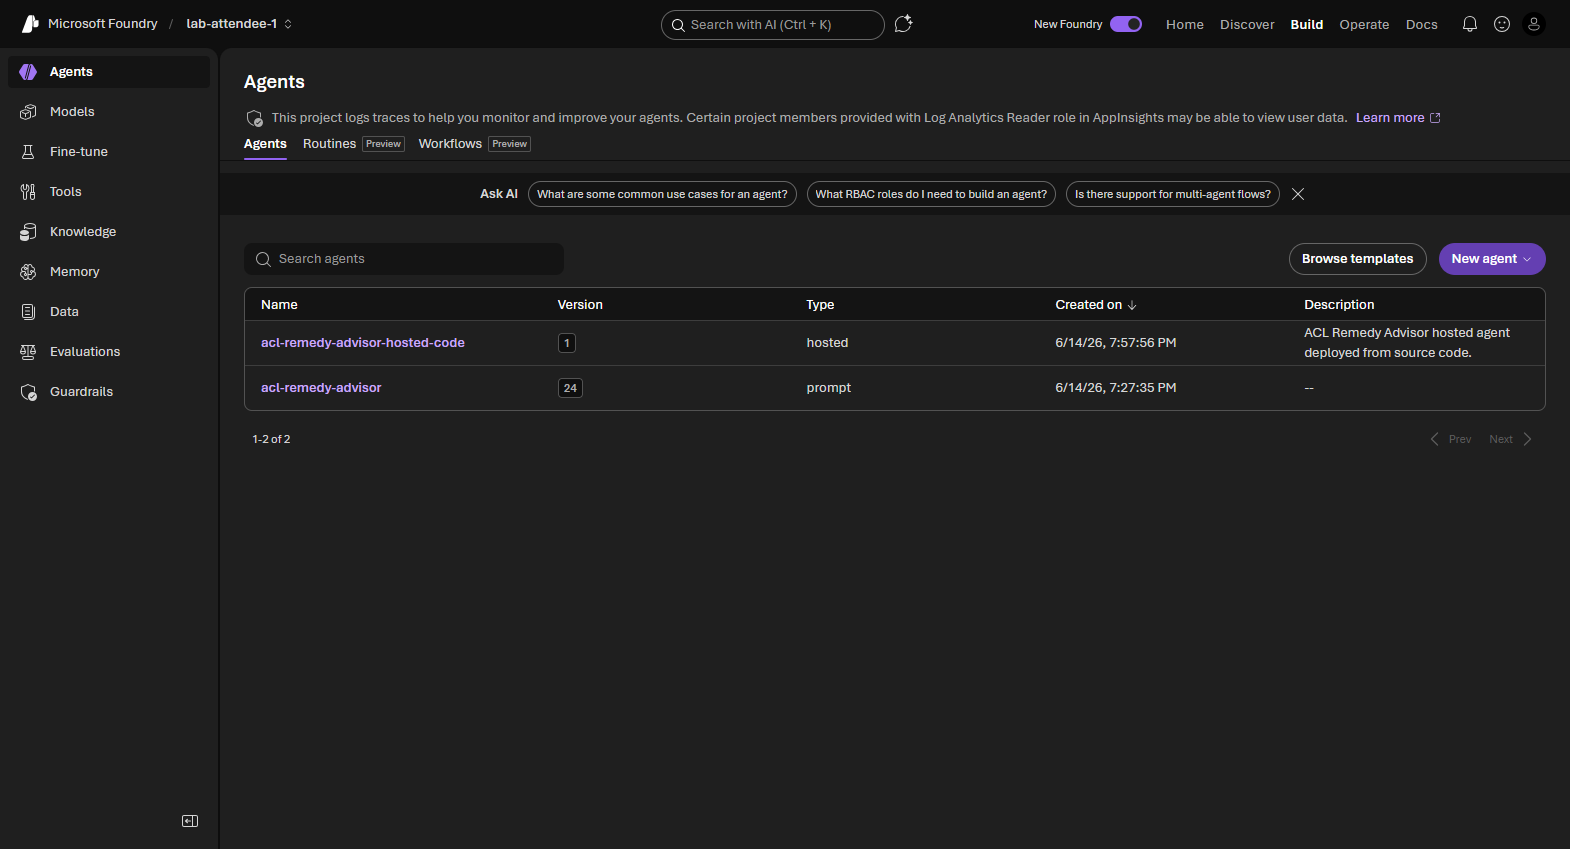The width and height of the screenshot is (1570, 849).
Task: Click the Next page button
Action: (x=1510, y=439)
